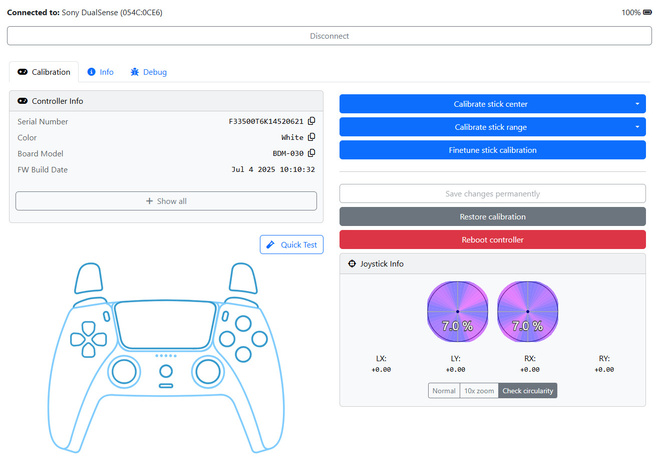Switch to the Info tab

[101, 72]
